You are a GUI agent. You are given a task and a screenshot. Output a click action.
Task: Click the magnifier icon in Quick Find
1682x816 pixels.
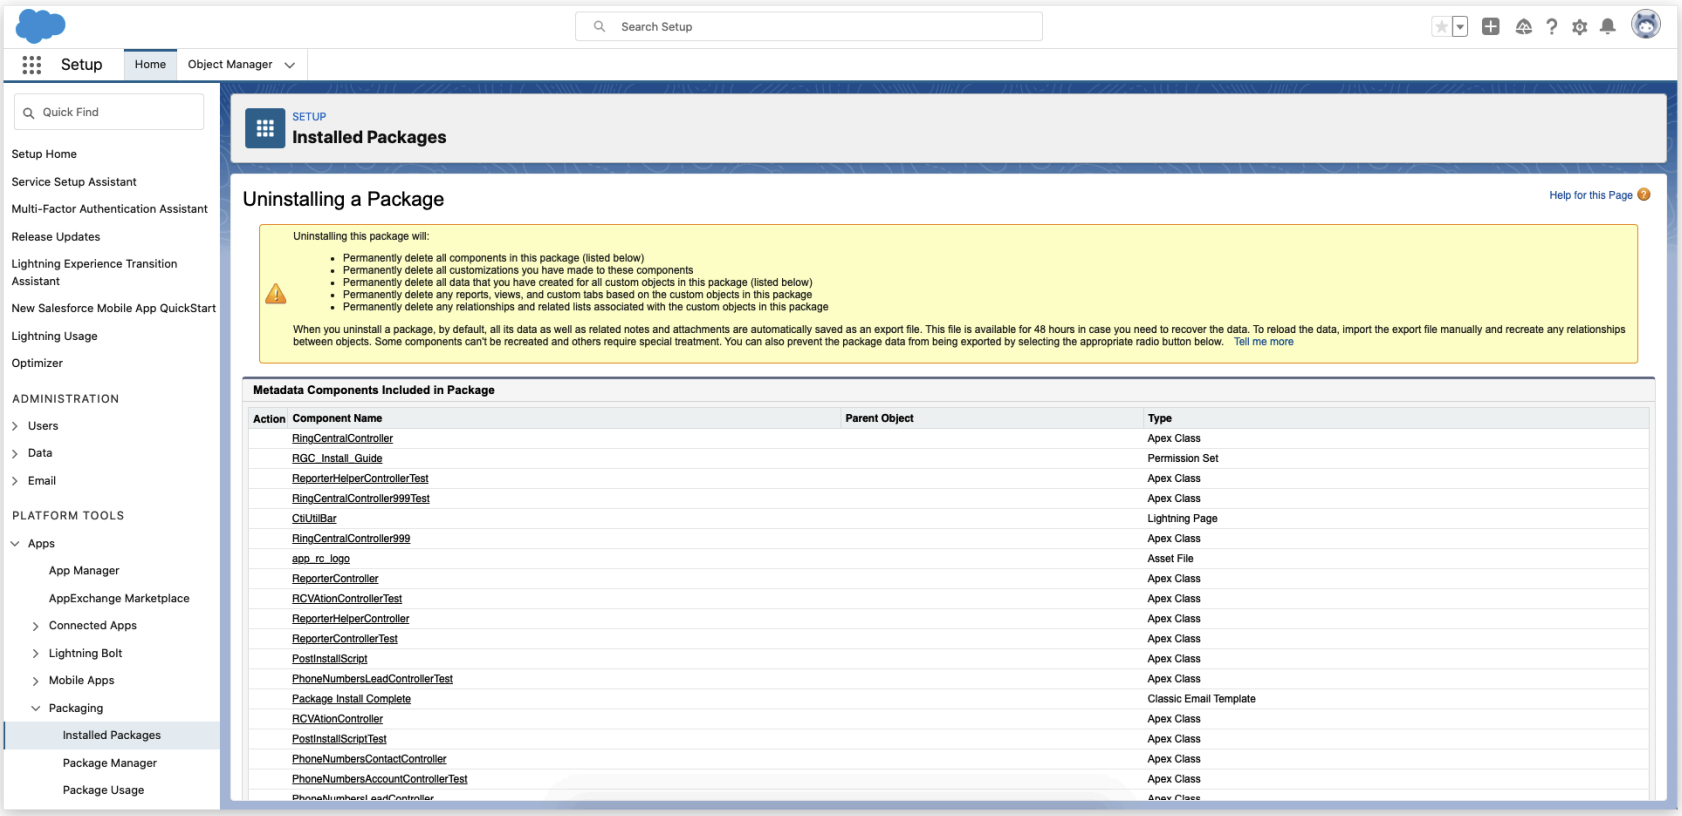coord(29,113)
